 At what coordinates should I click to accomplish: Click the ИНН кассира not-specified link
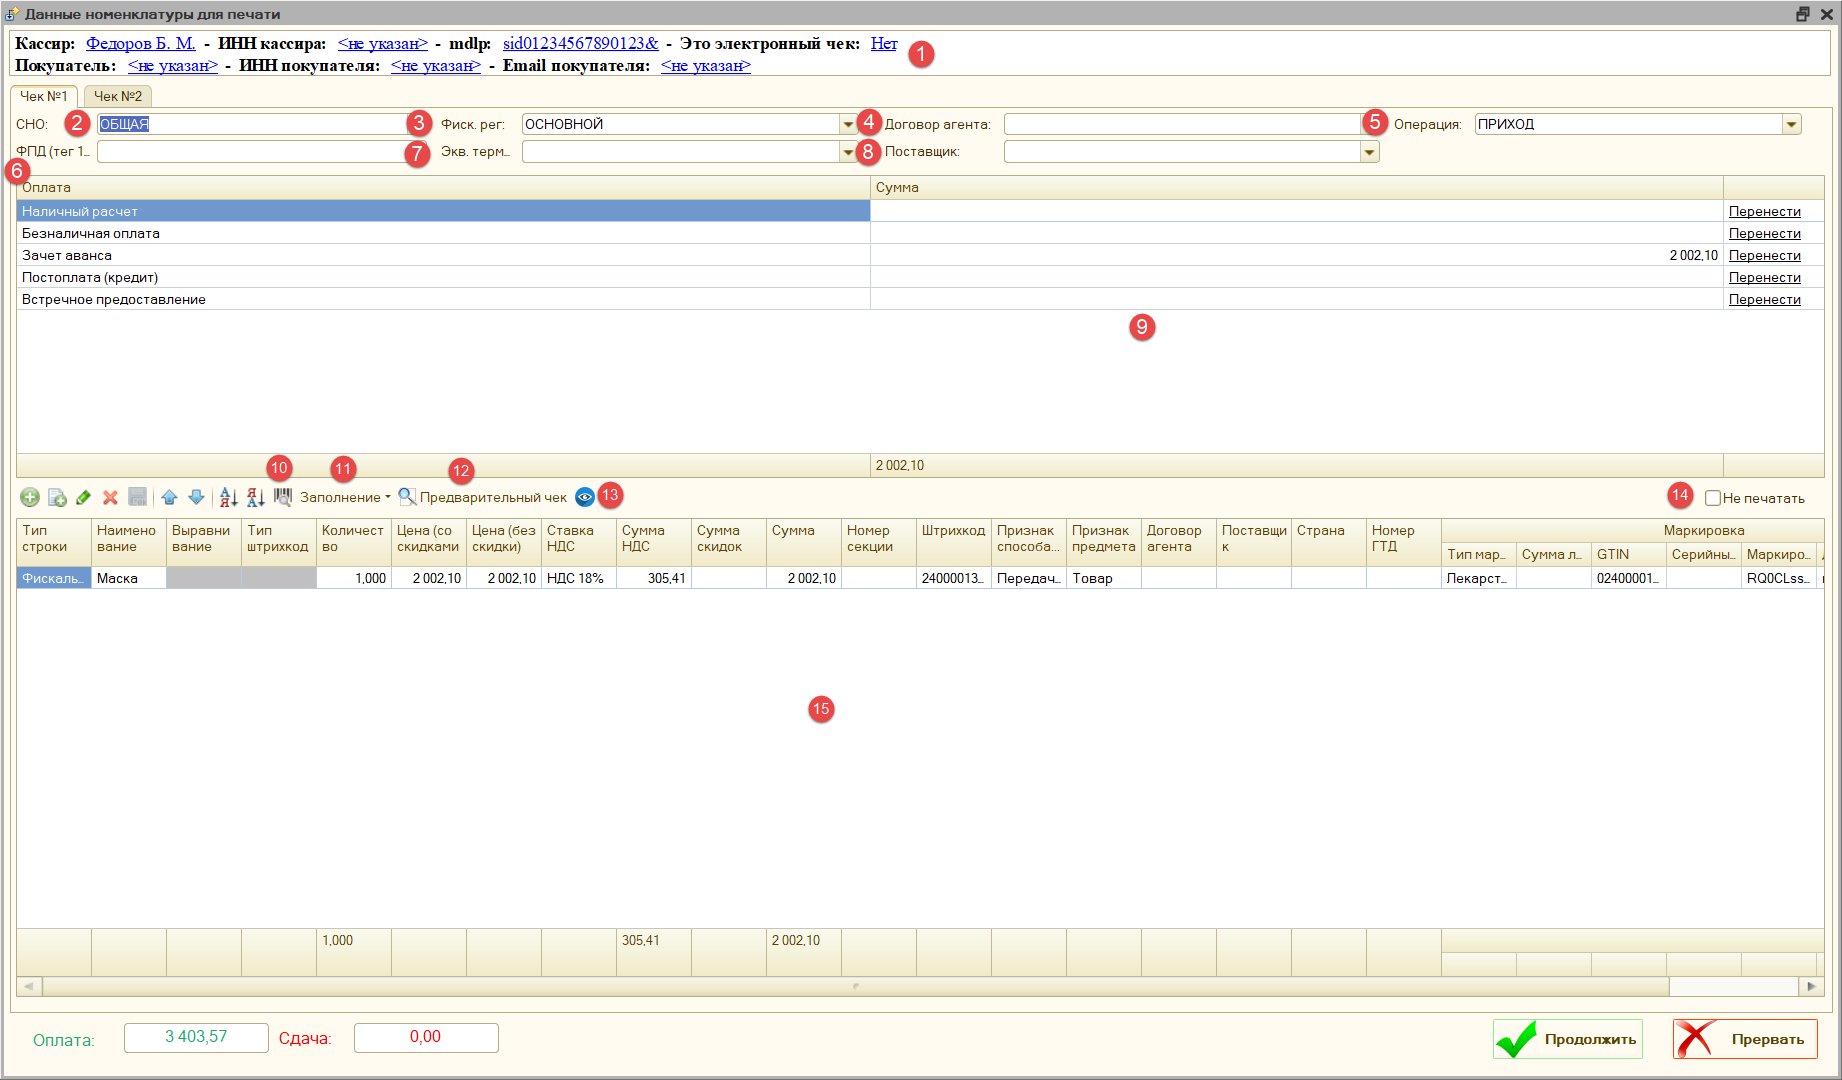tap(383, 43)
